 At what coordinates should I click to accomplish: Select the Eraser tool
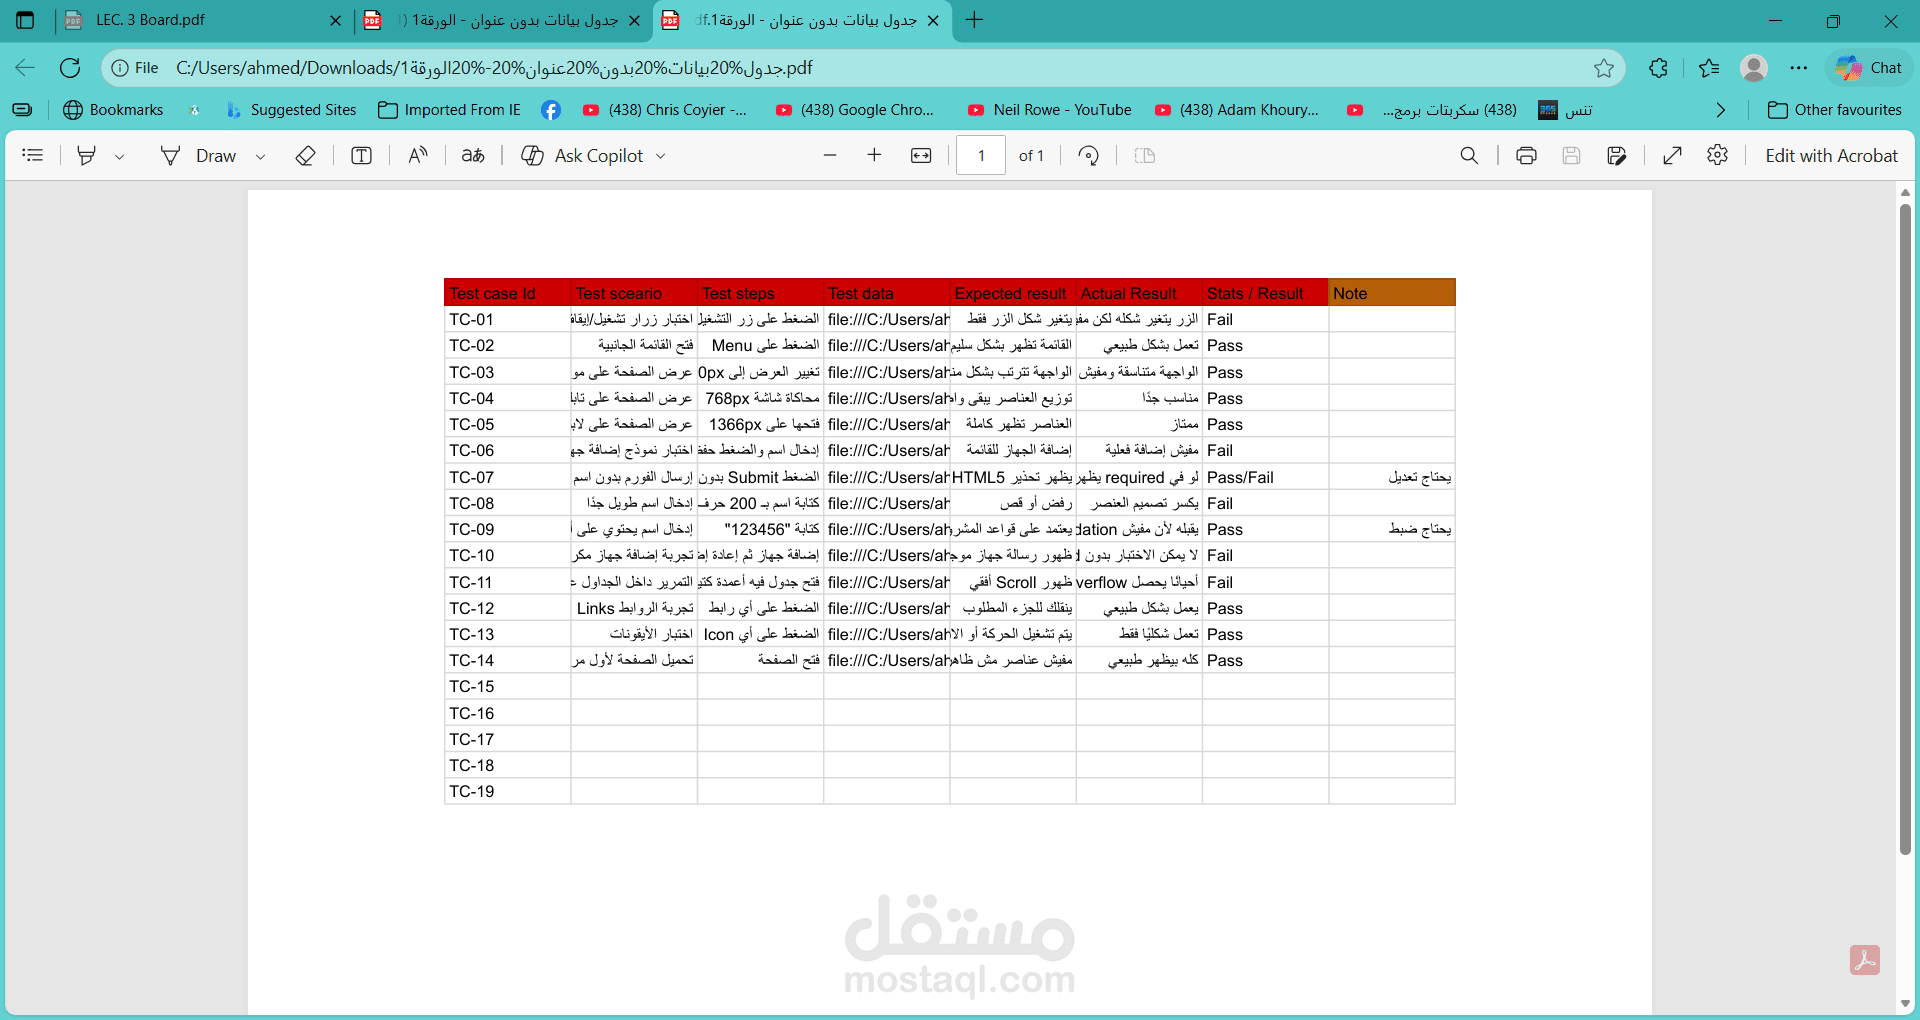306,155
